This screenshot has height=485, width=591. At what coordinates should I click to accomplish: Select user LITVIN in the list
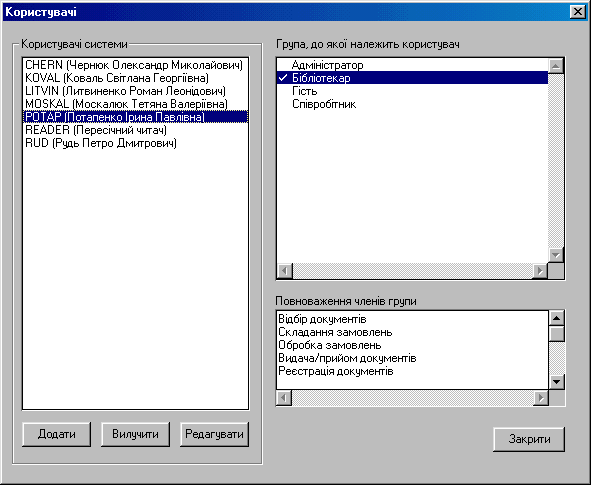(135, 91)
